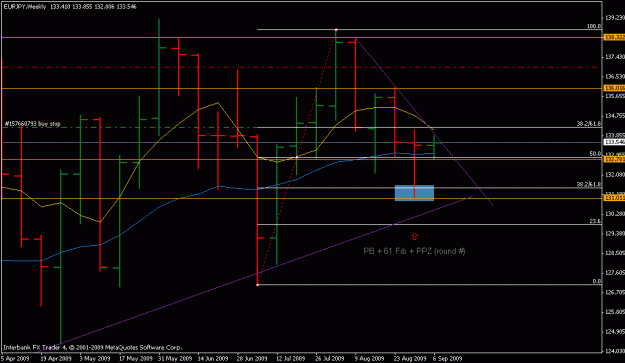Screen dimensions: 625x363
Task: Click the 0.0 Fibonacci level label
Action: click(x=597, y=281)
